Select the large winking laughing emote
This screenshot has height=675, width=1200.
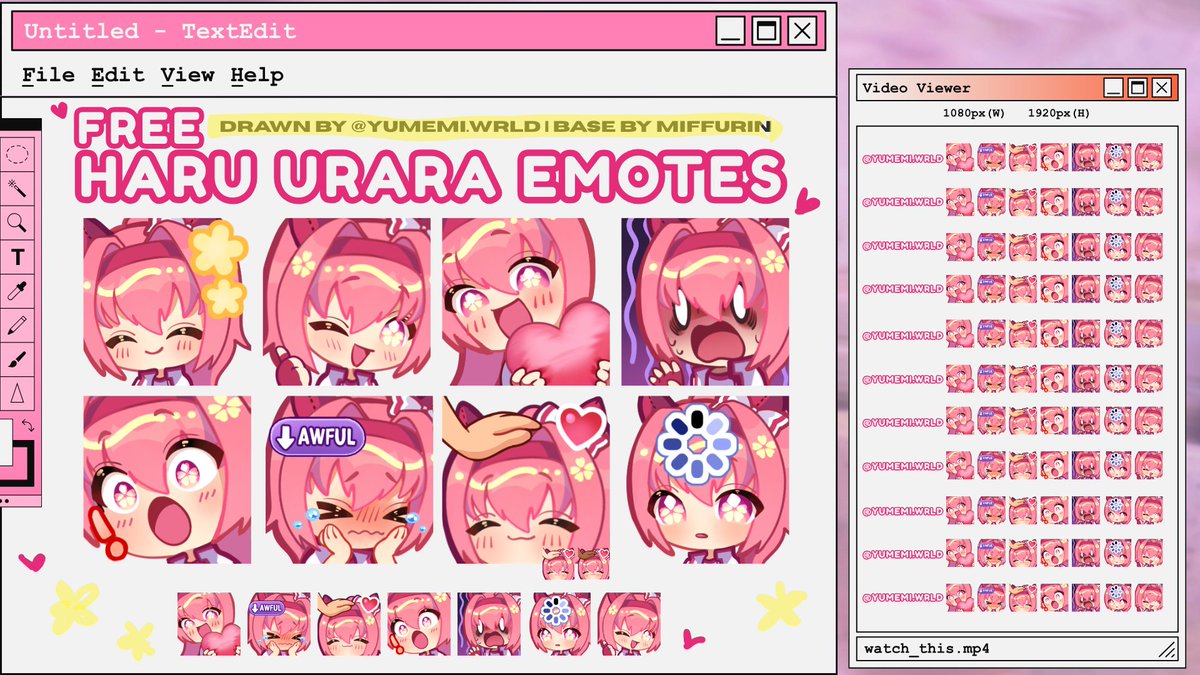(x=347, y=301)
